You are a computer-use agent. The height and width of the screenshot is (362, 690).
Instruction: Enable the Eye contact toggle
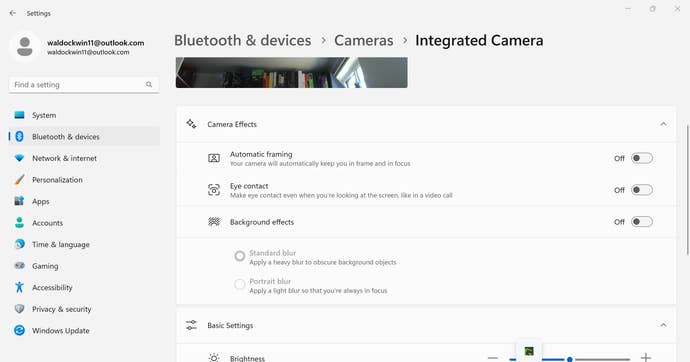(x=642, y=190)
